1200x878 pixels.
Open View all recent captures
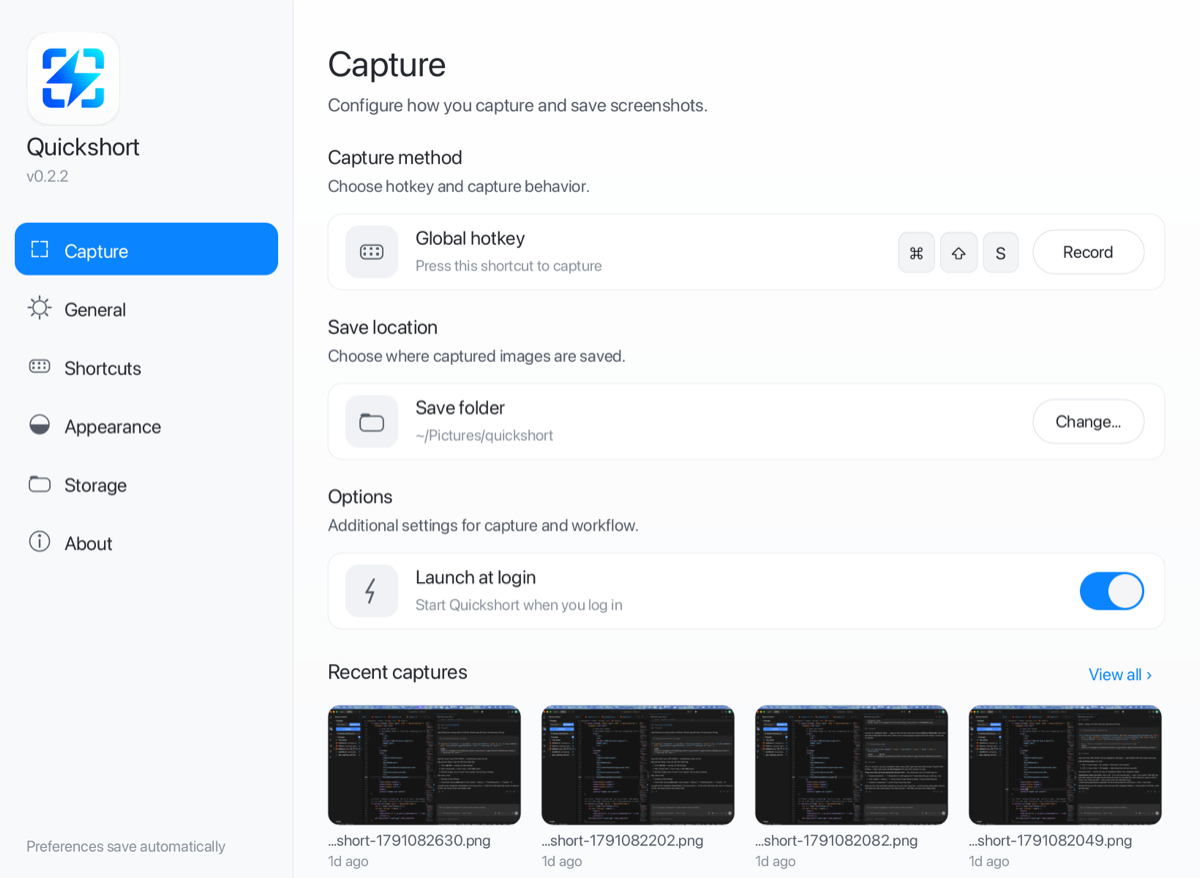(x=1120, y=674)
